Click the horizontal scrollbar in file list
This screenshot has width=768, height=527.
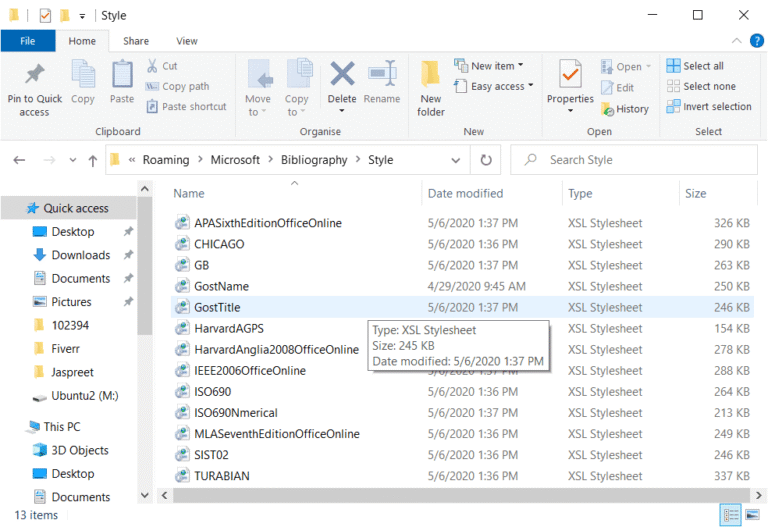460,495
